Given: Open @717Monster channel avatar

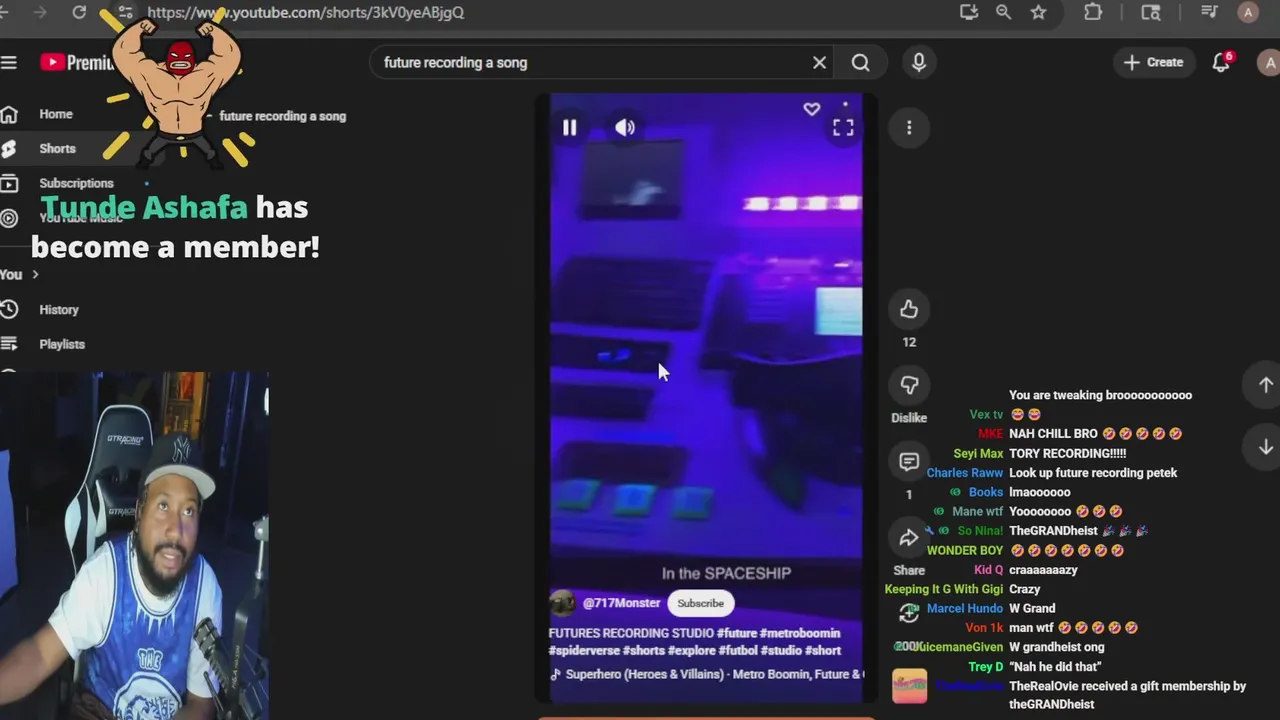Looking at the screenshot, I should click(562, 603).
